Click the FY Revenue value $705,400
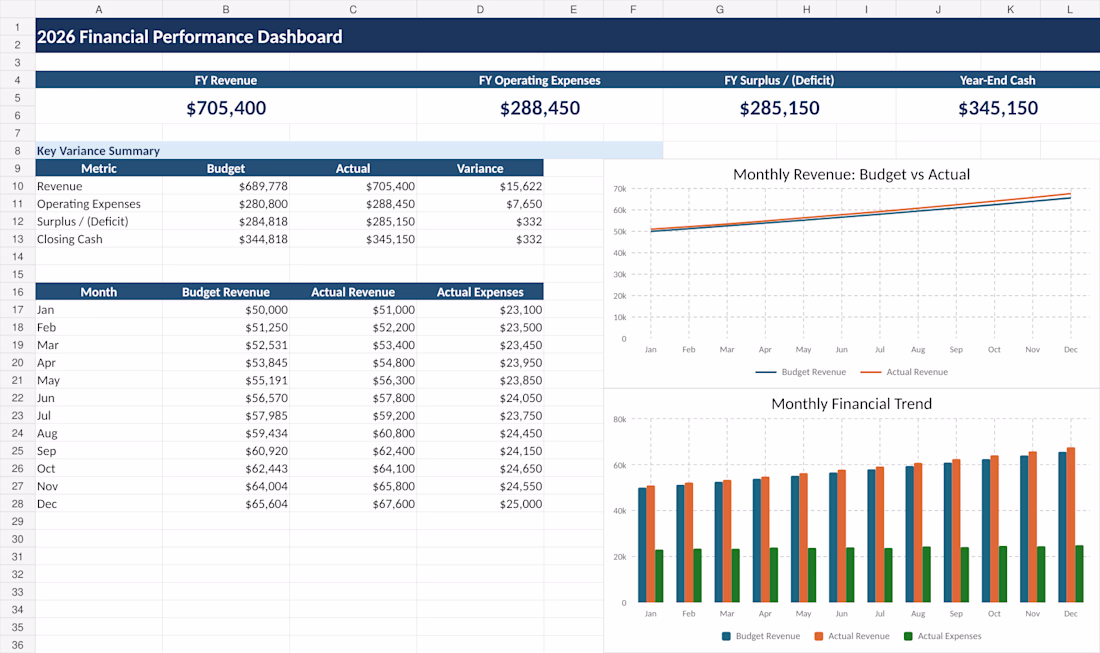 (226, 107)
